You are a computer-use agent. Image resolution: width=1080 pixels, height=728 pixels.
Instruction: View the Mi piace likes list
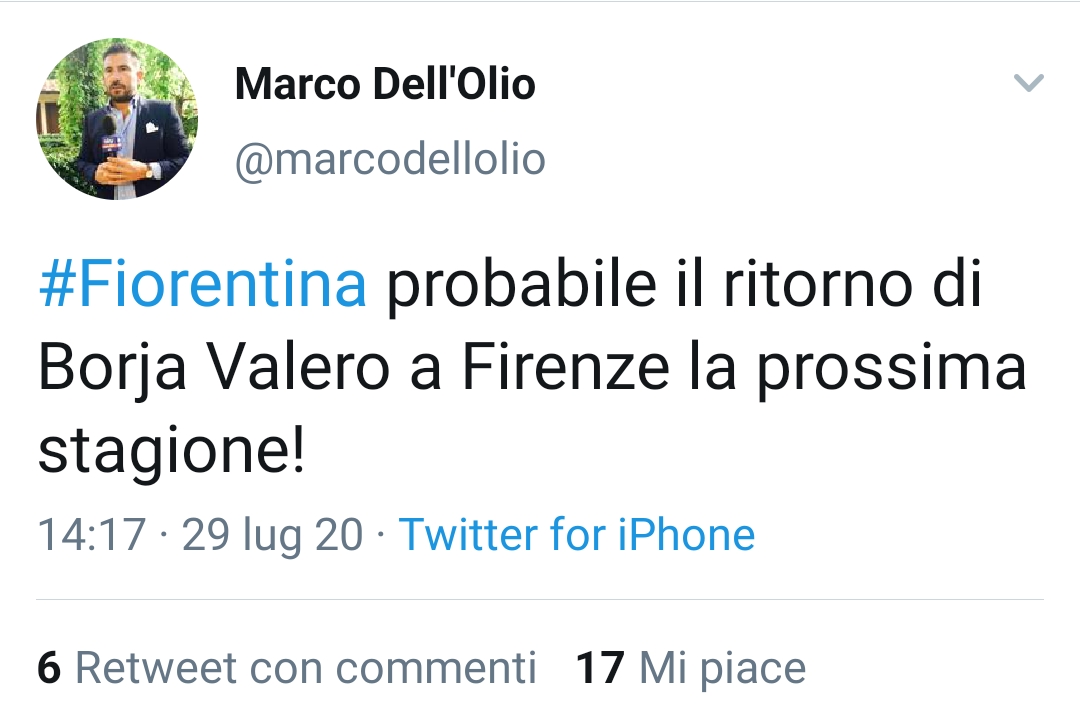click(x=691, y=667)
